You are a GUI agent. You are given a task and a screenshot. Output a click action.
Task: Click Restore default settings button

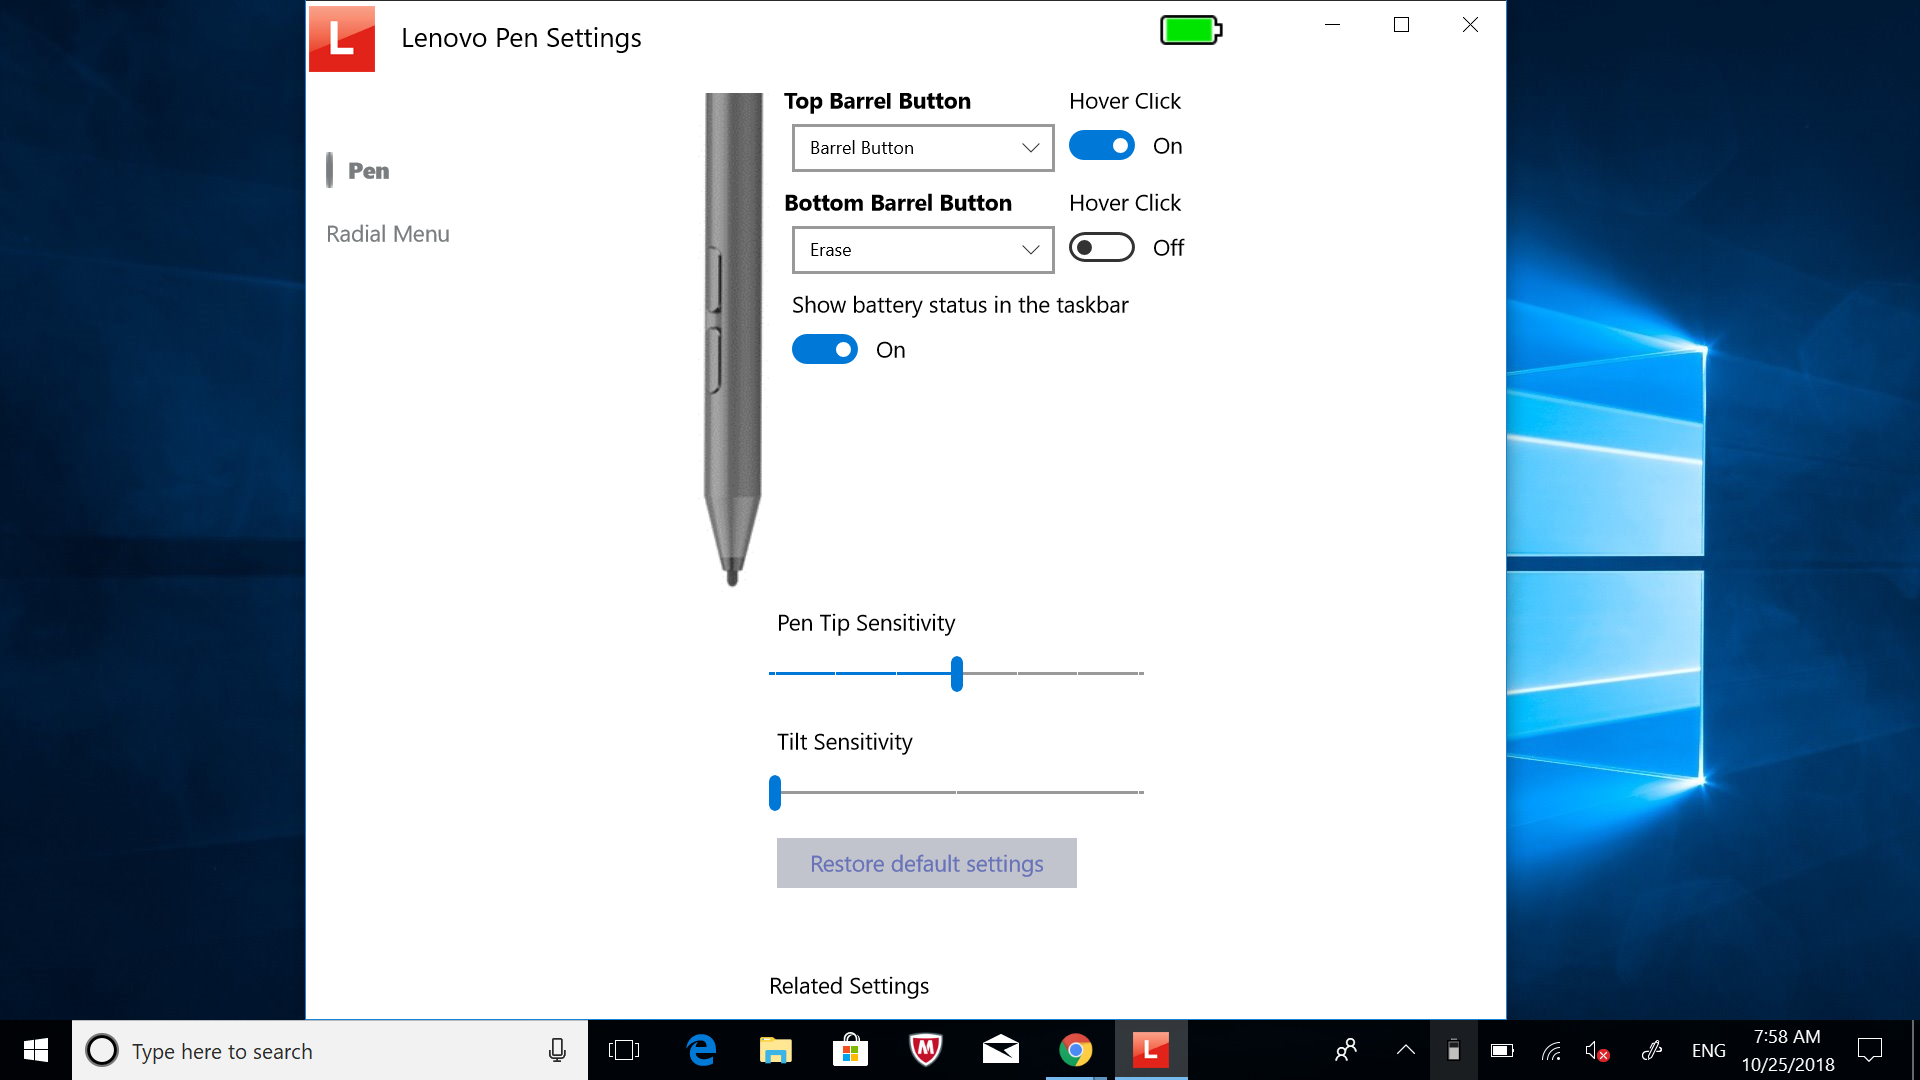point(927,863)
